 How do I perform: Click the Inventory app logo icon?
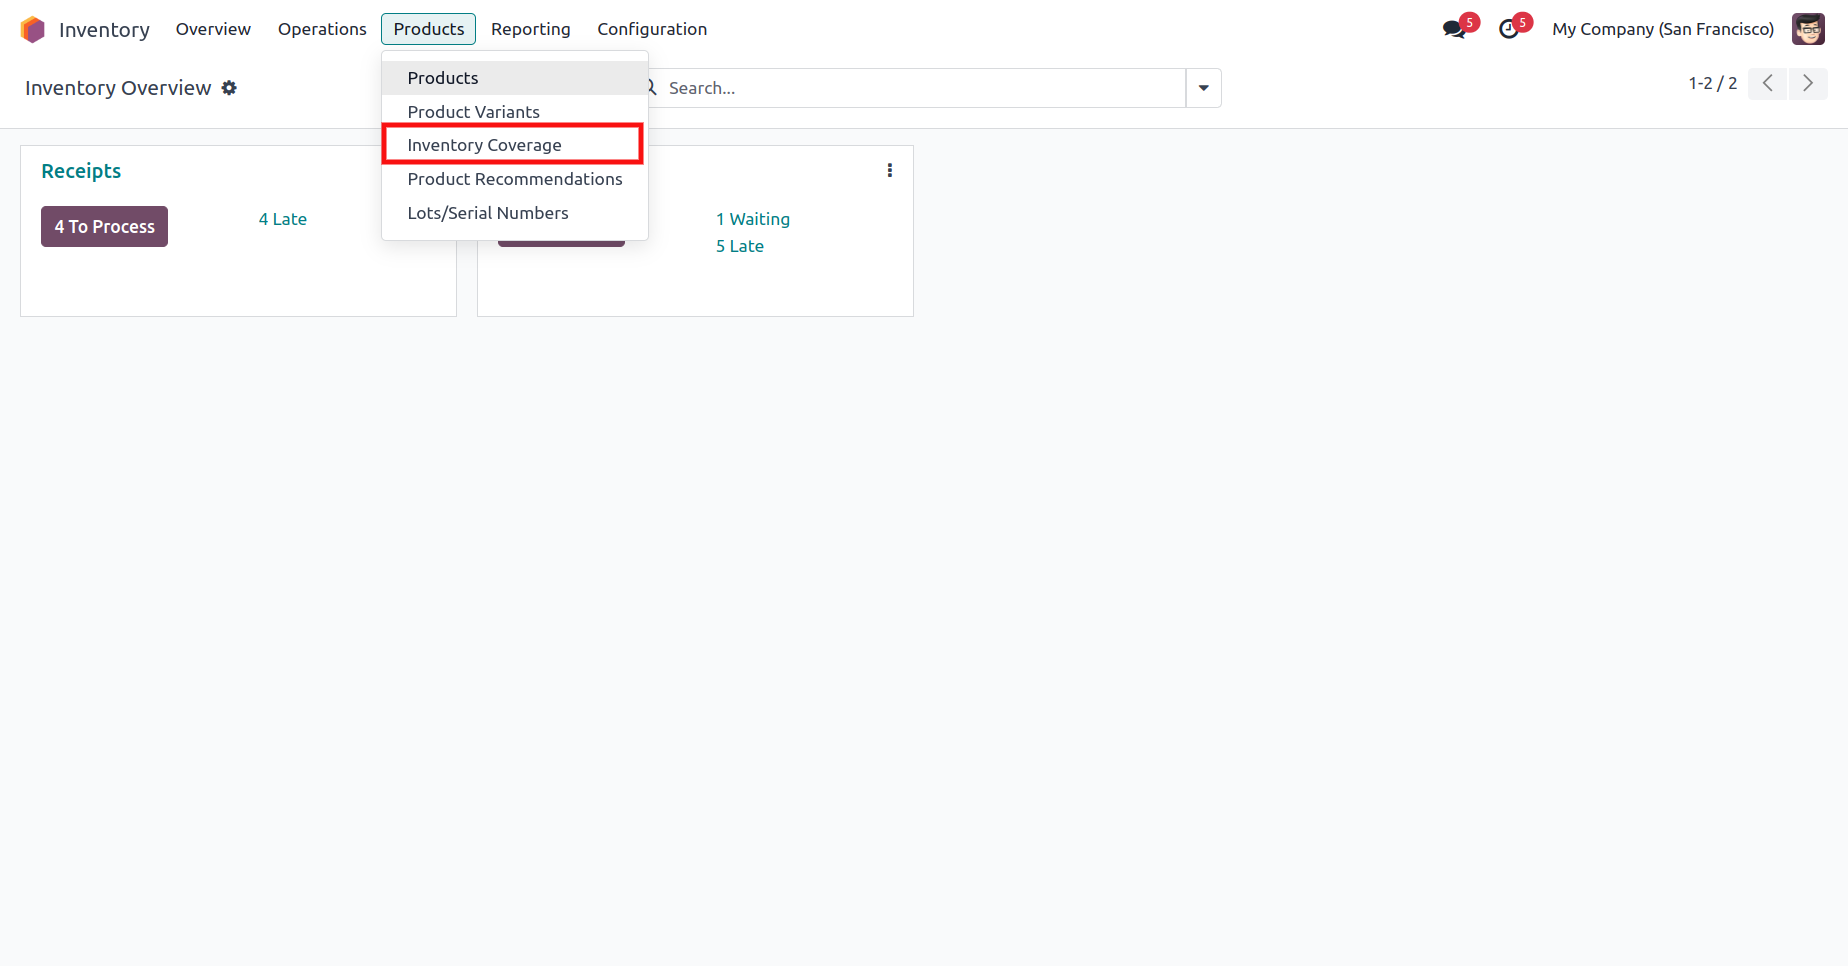(x=33, y=29)
